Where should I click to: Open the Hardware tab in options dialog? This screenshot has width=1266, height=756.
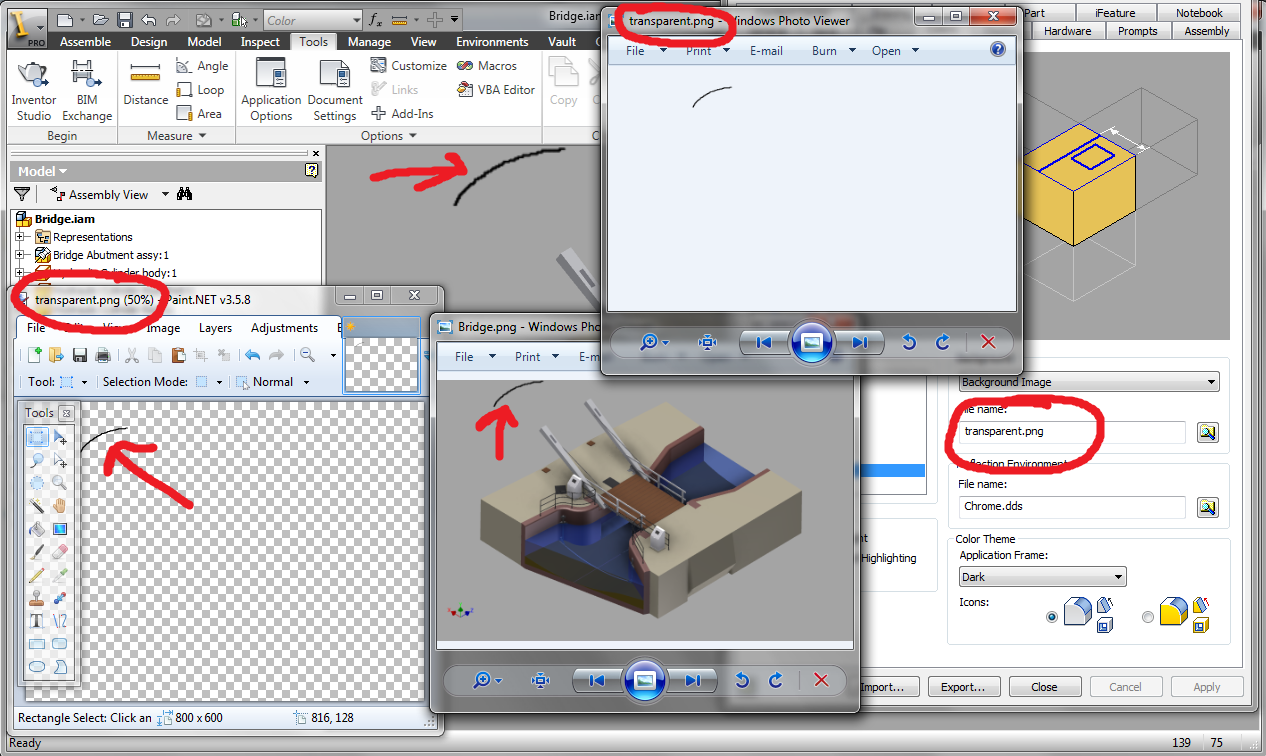pos(1067,31)
